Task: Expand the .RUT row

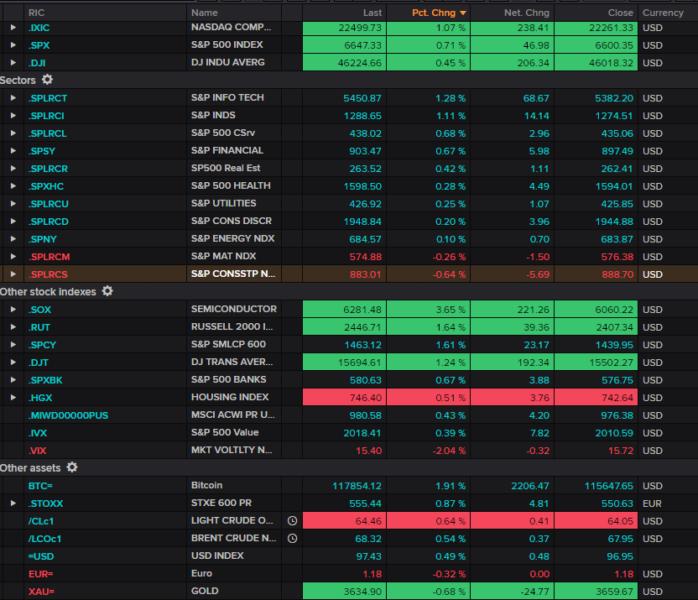Action: 13,327
